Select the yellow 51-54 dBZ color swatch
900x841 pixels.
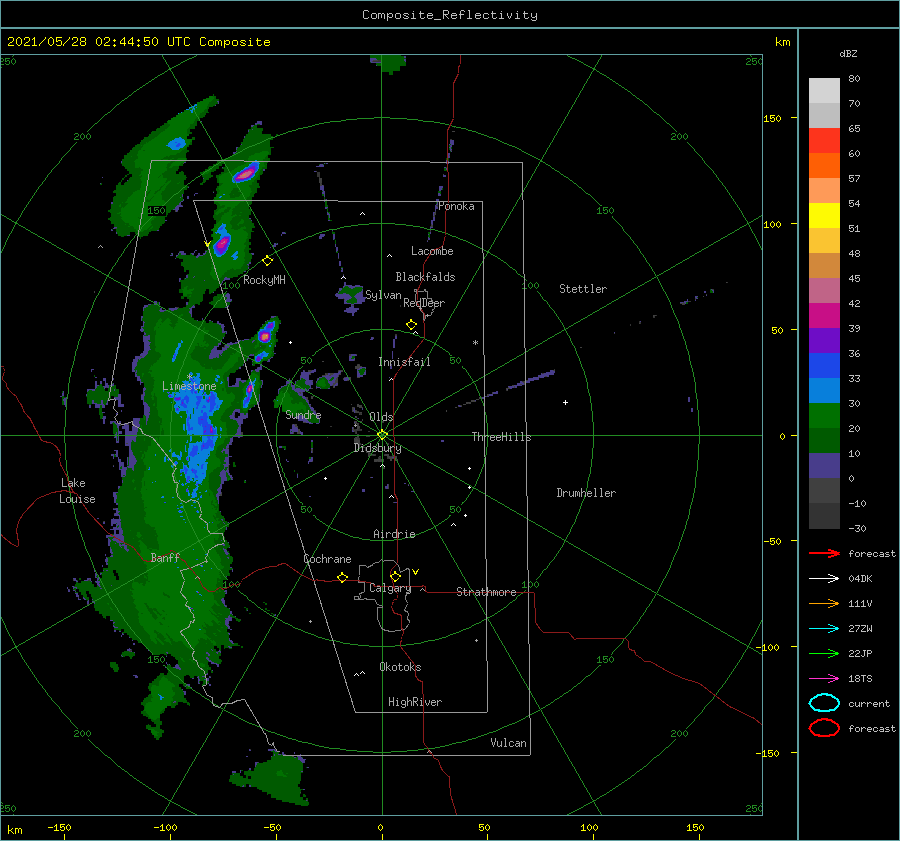(824, 216)
